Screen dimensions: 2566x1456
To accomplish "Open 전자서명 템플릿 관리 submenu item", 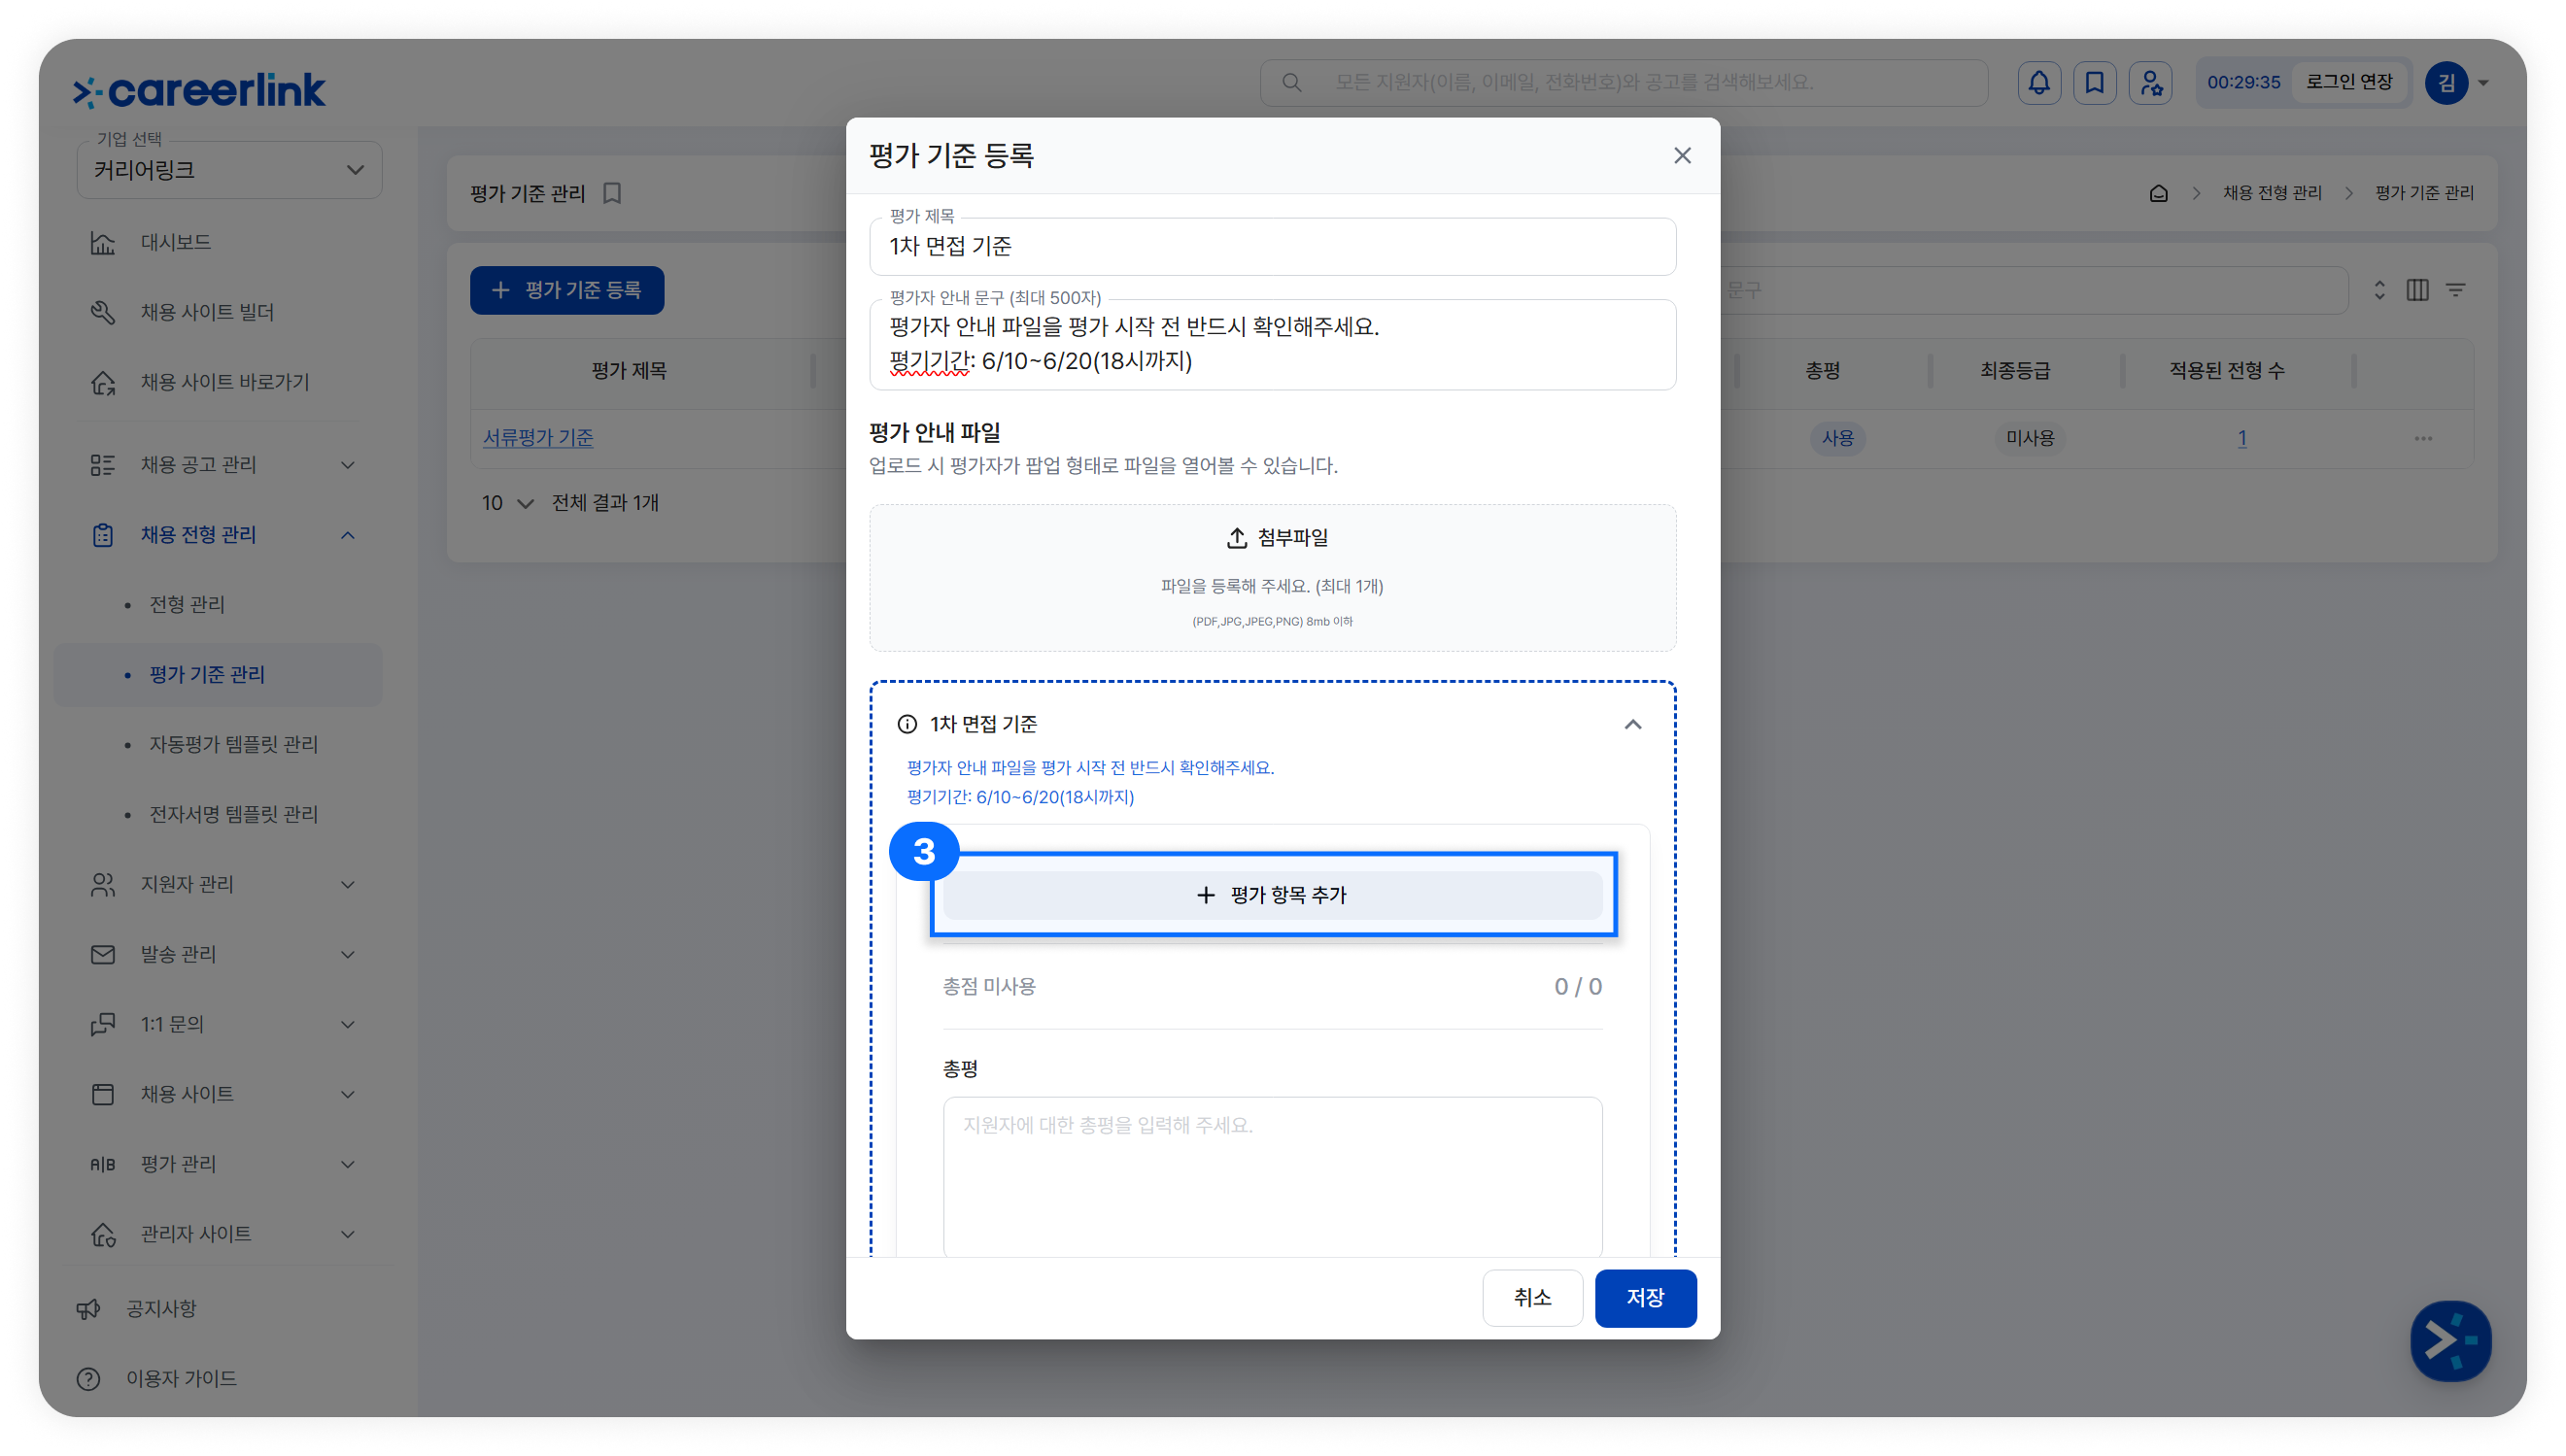I will [234, 815].
